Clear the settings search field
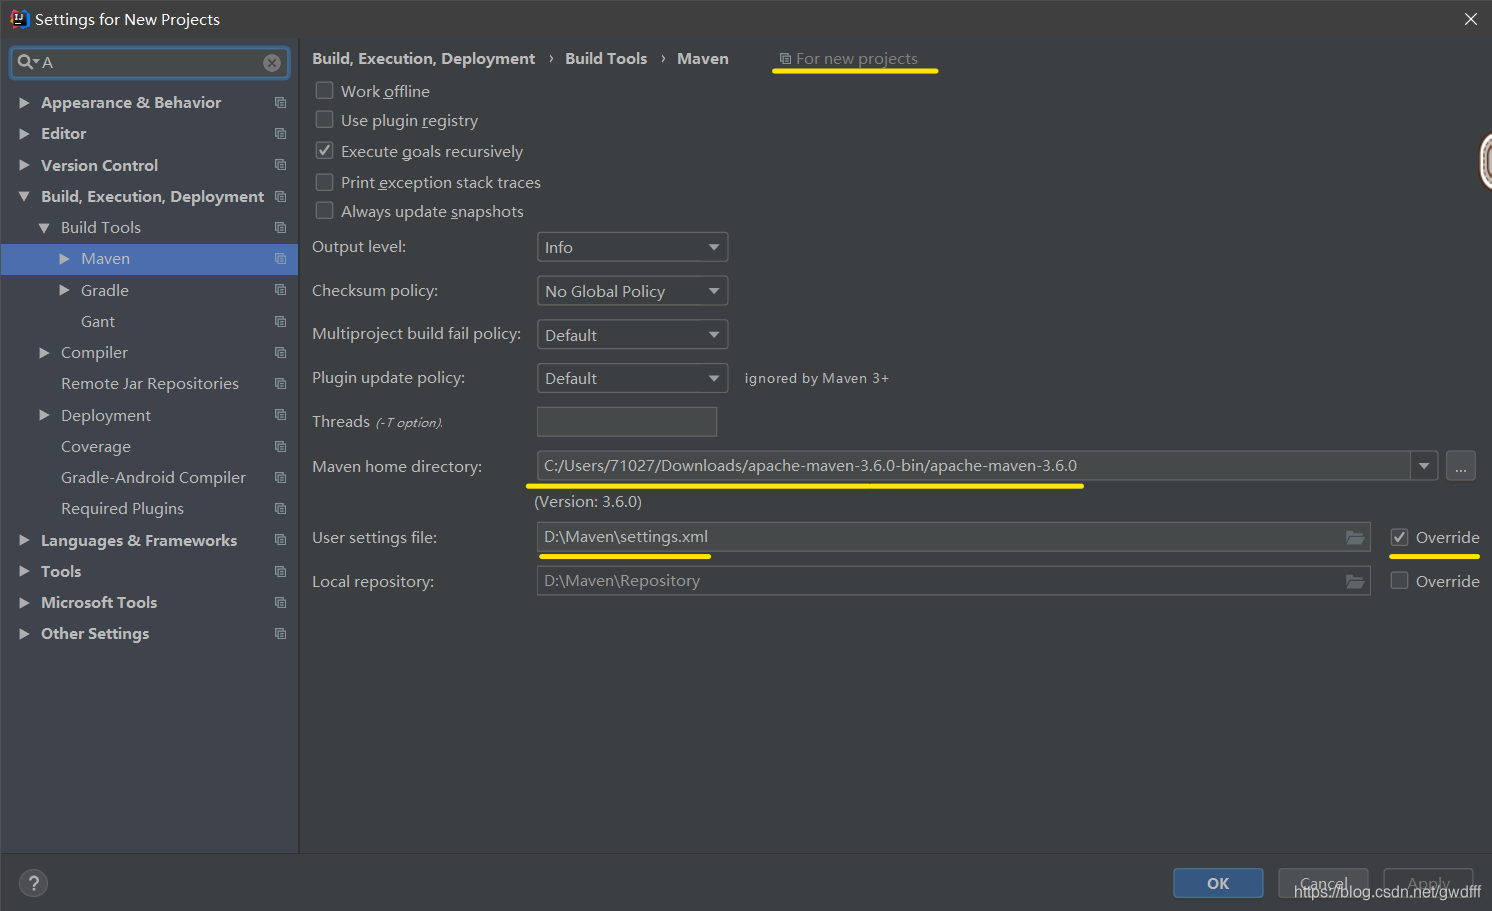The width and height of the screenshot is (1492, 911). pos(272,63)
